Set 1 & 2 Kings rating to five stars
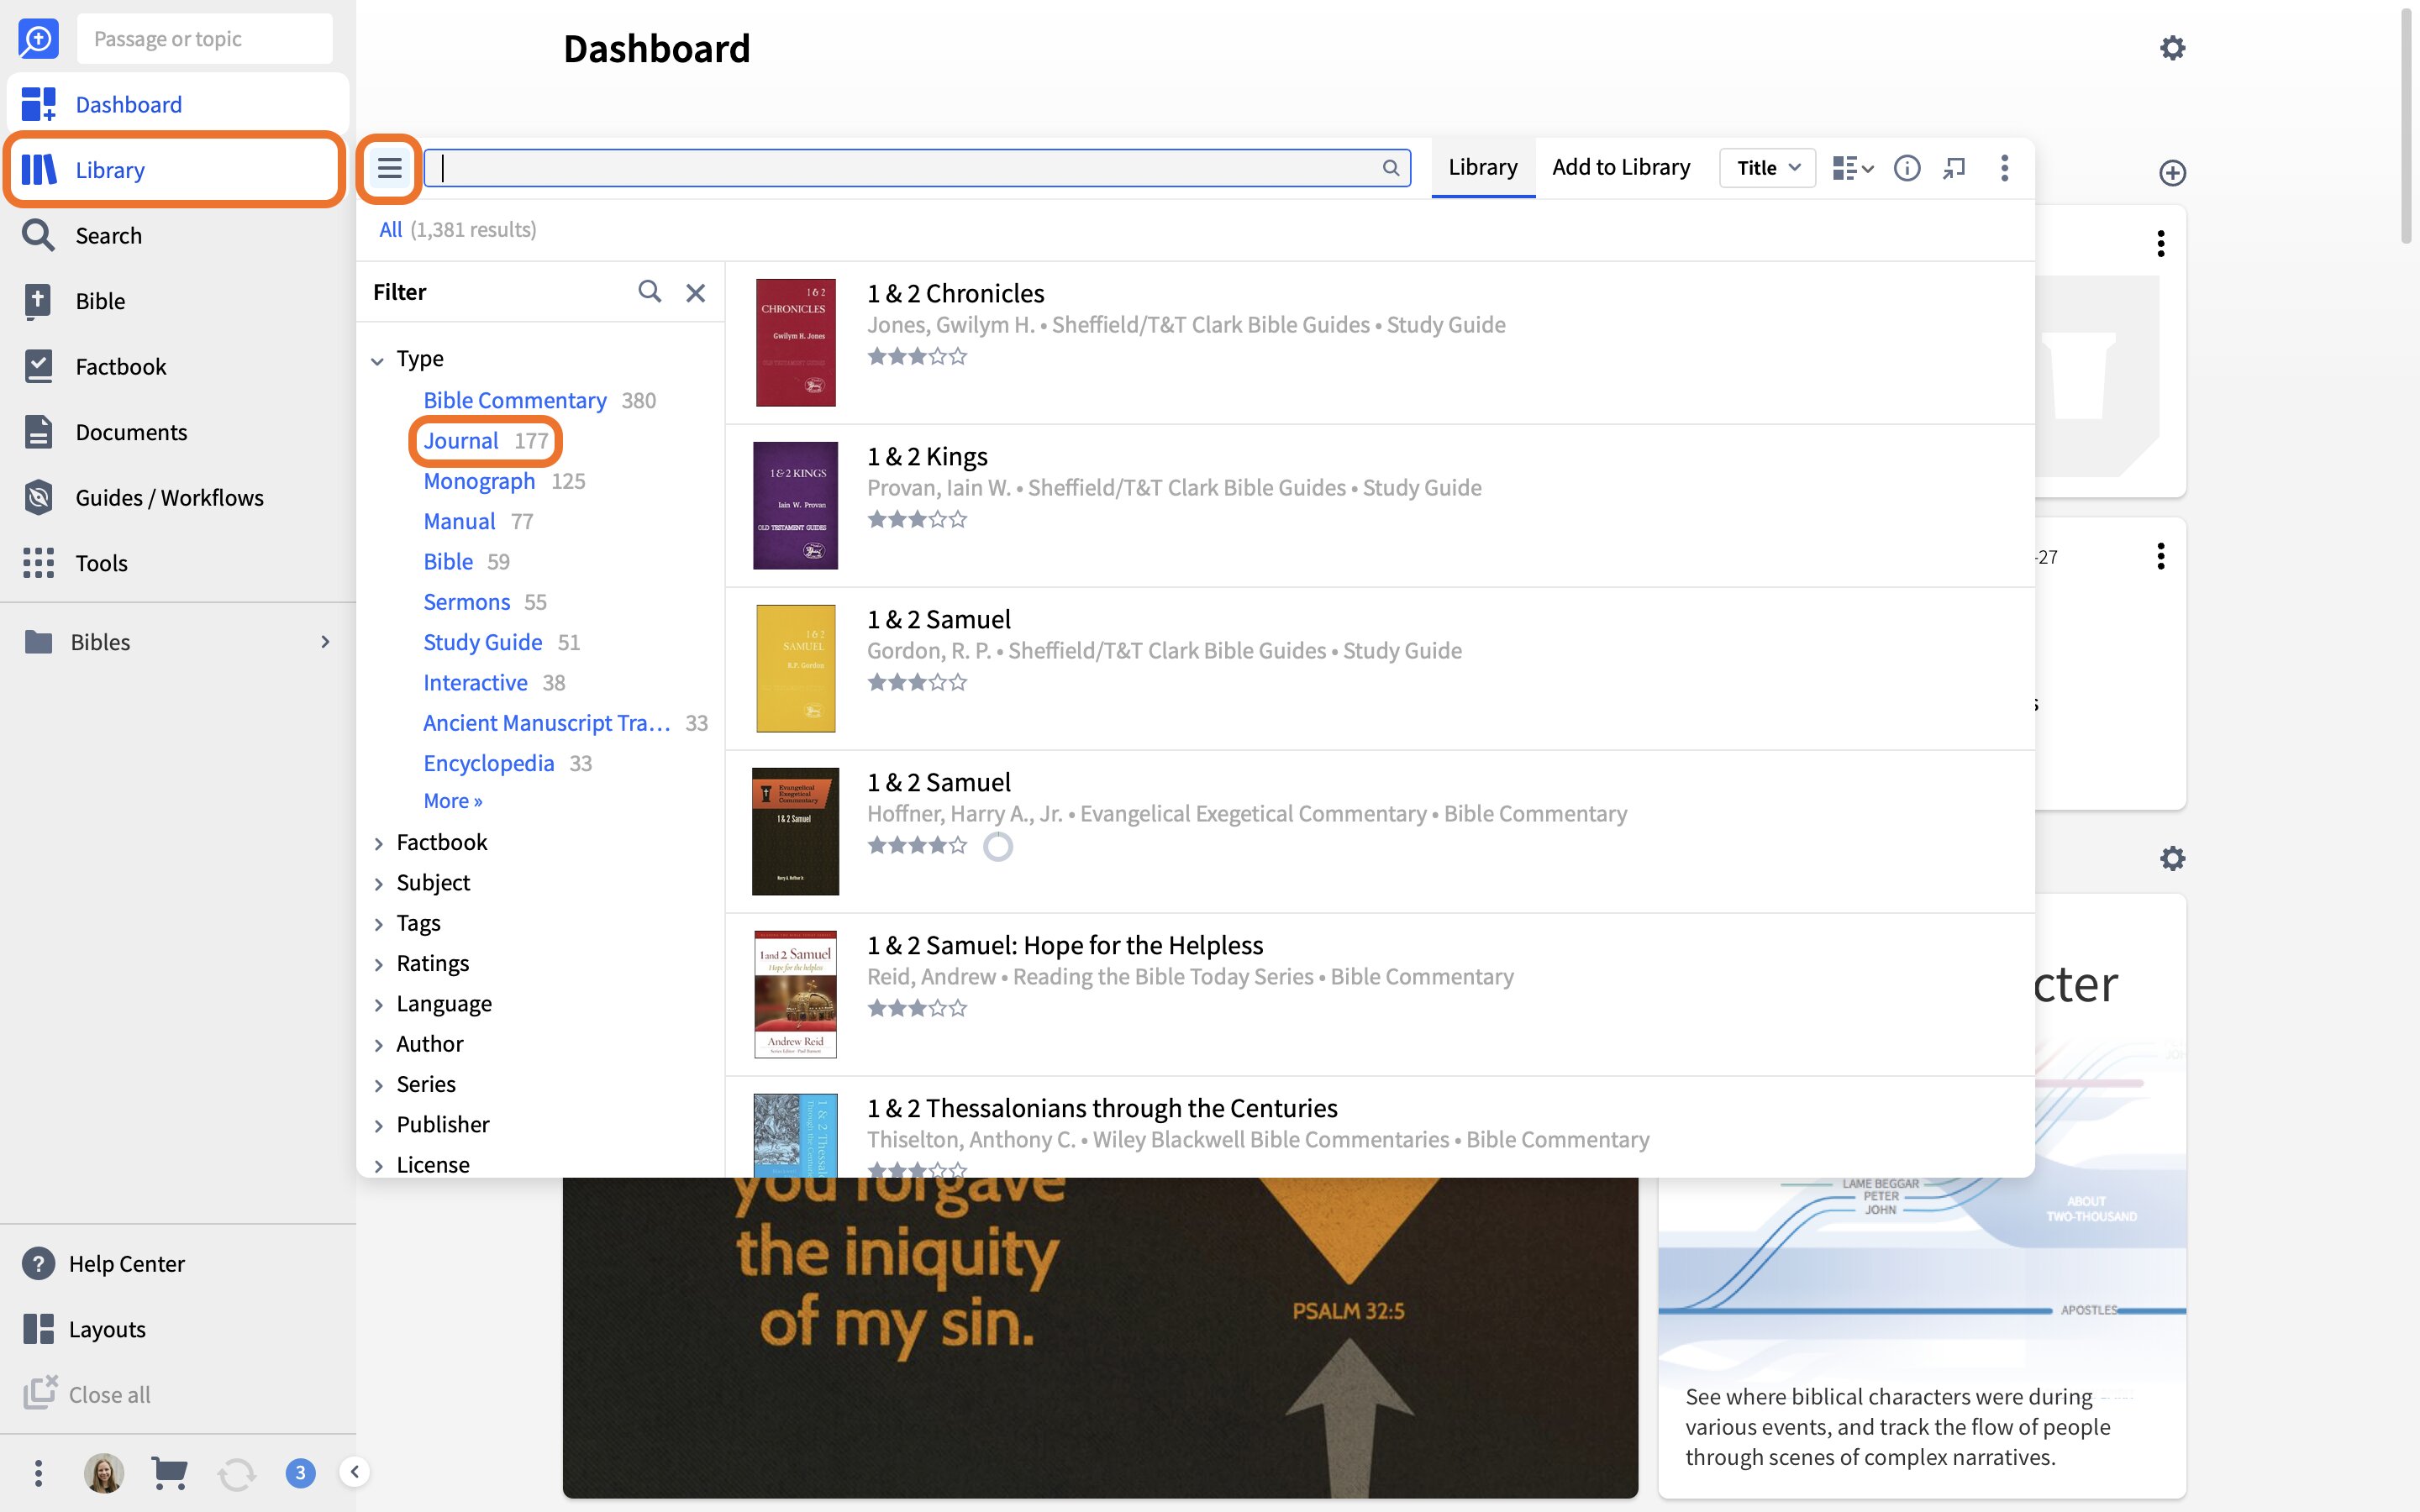The width and height of the screenshot is (2420, 1512). point(958,519)
